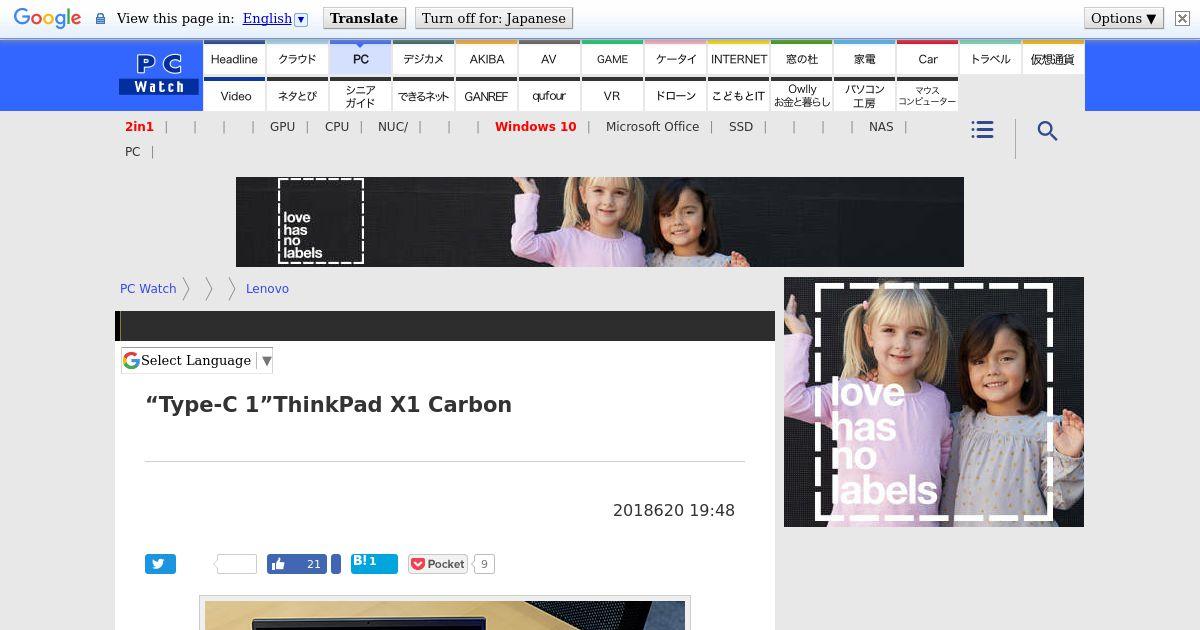This screenshot has width=1200, height=630.
Task: Open the English language dropdown
Action: (x=275, y=19)
